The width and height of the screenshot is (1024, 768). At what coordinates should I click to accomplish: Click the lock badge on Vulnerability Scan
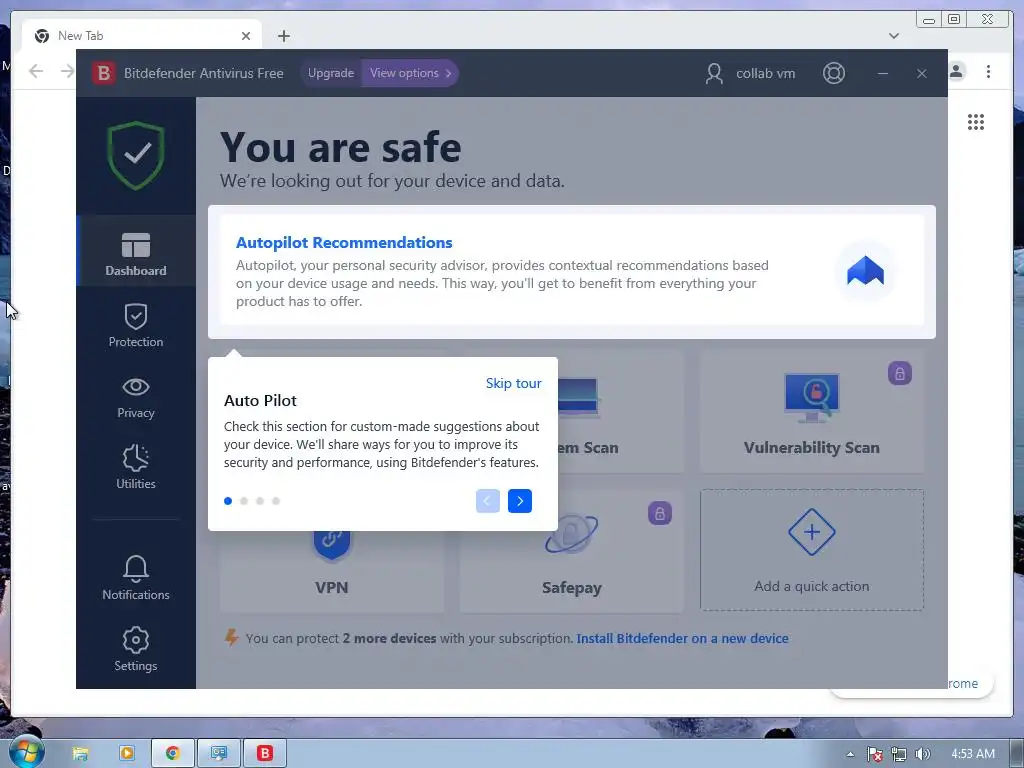click(x=899, y=373)
